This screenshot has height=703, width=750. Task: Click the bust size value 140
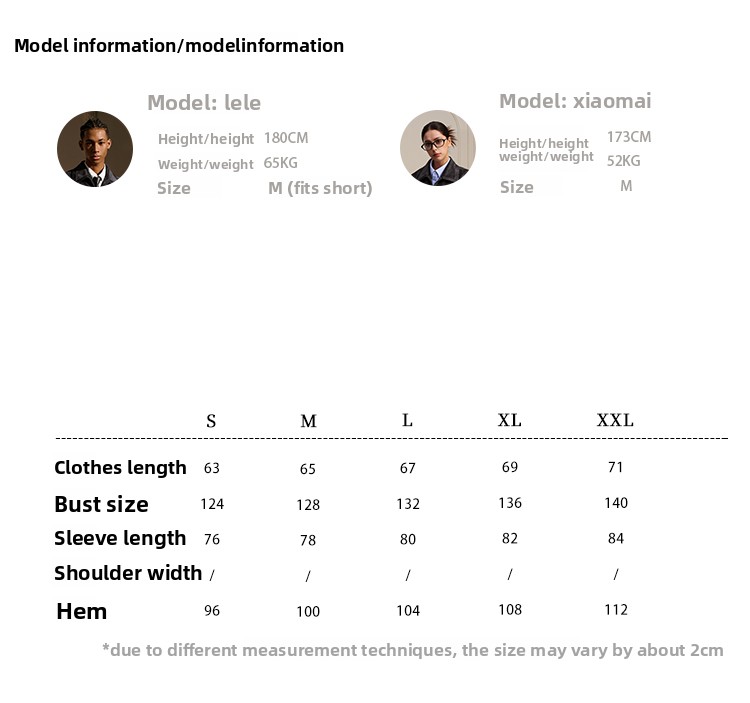[616, 503]
